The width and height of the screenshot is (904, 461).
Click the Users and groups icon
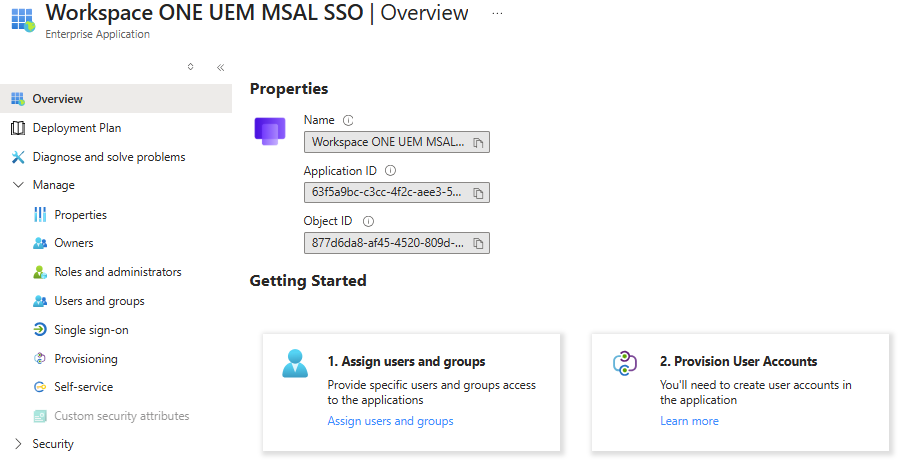pos(40,301)
